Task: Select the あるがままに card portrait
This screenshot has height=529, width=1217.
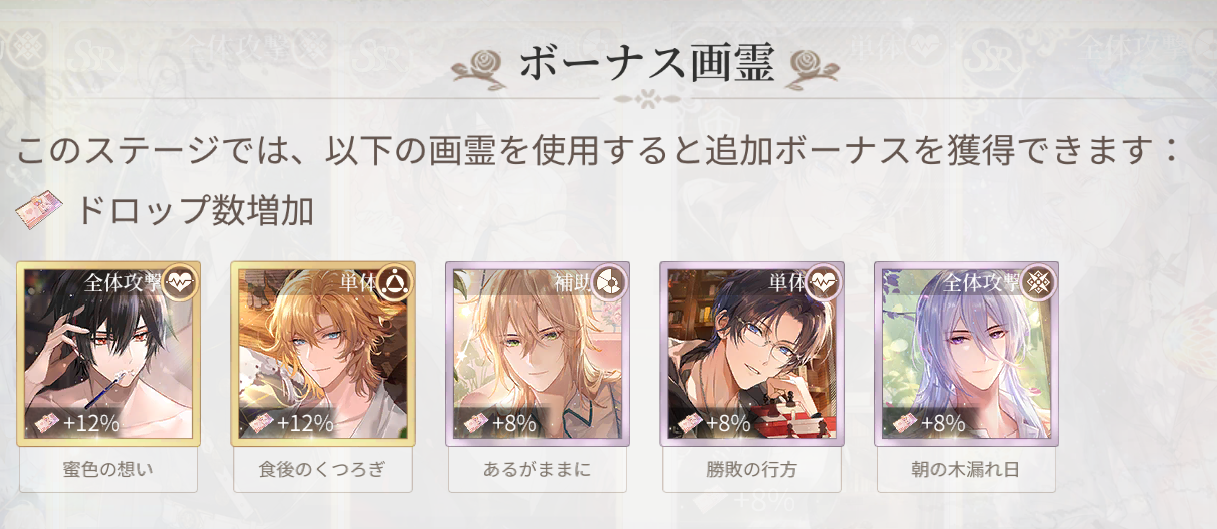Action: (x=537, y=354)
